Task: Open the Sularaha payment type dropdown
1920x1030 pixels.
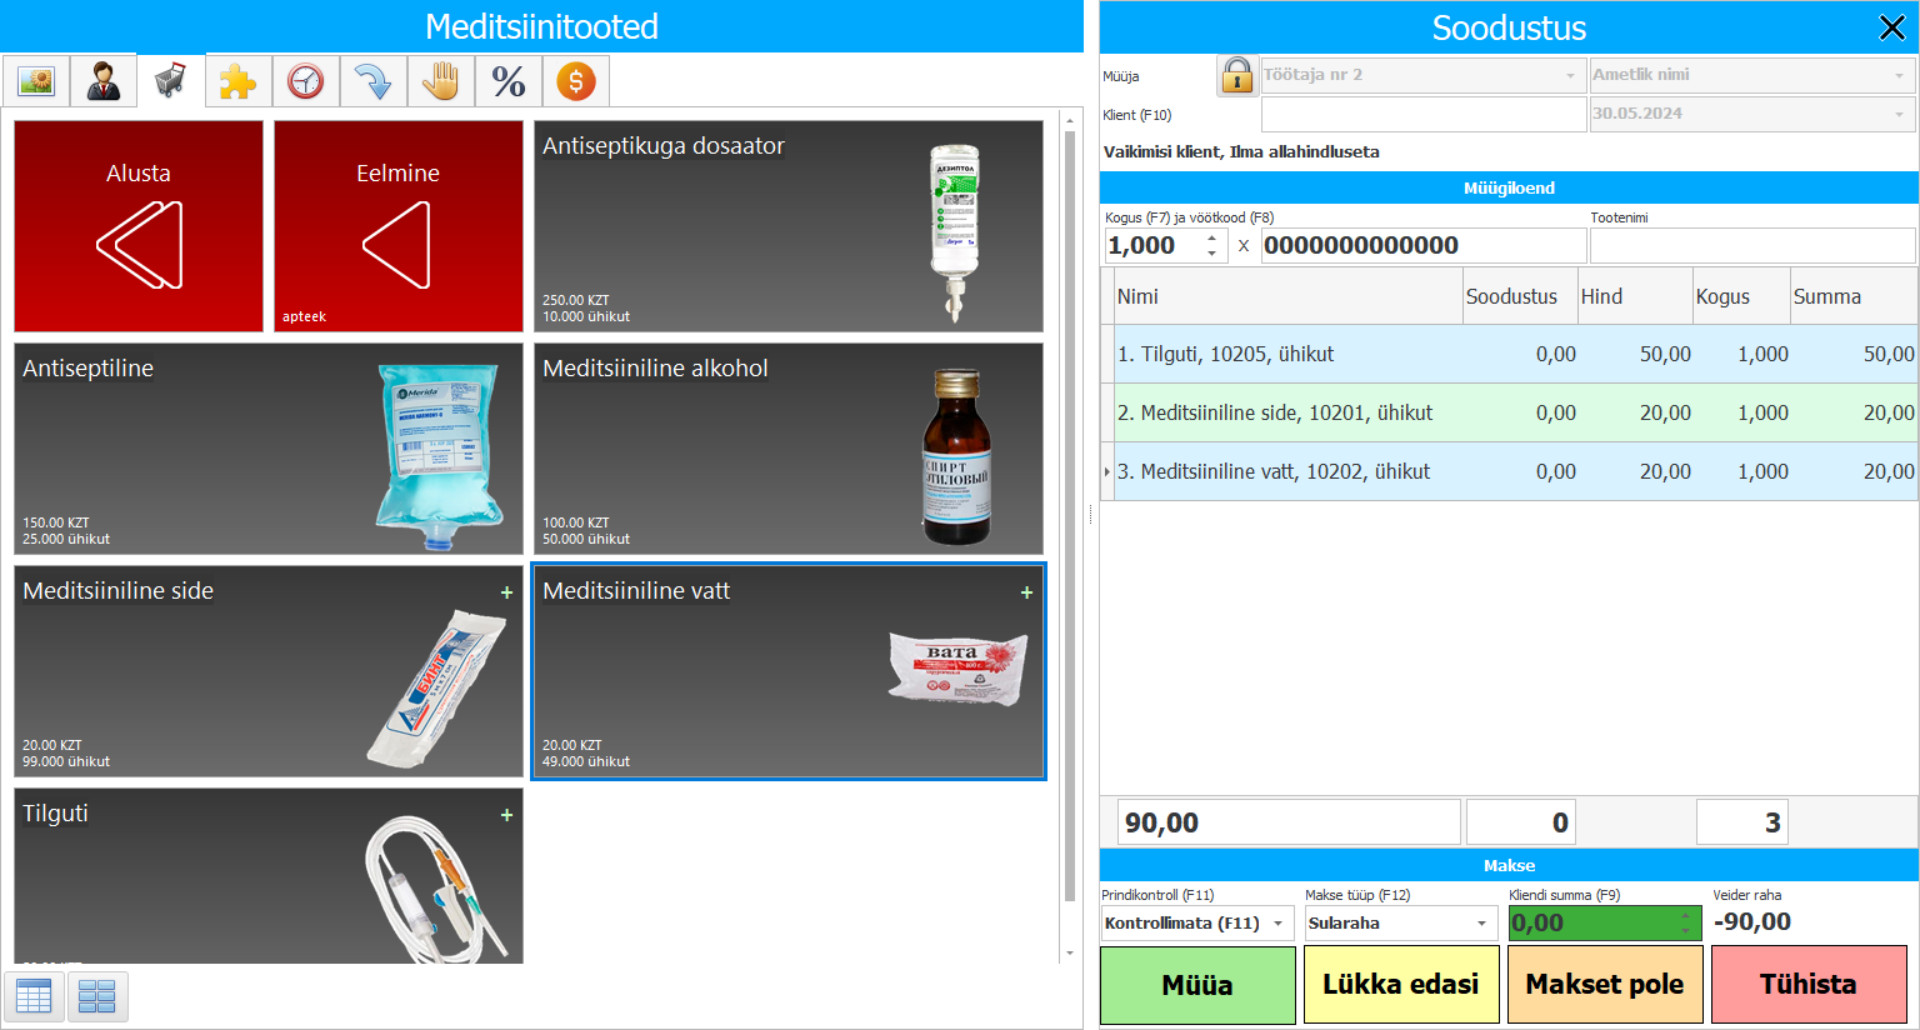Action: [x=1481, y=923]
